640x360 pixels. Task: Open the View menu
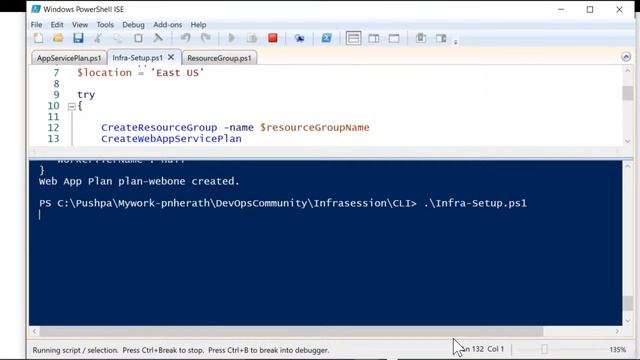(x=80, y=24)
